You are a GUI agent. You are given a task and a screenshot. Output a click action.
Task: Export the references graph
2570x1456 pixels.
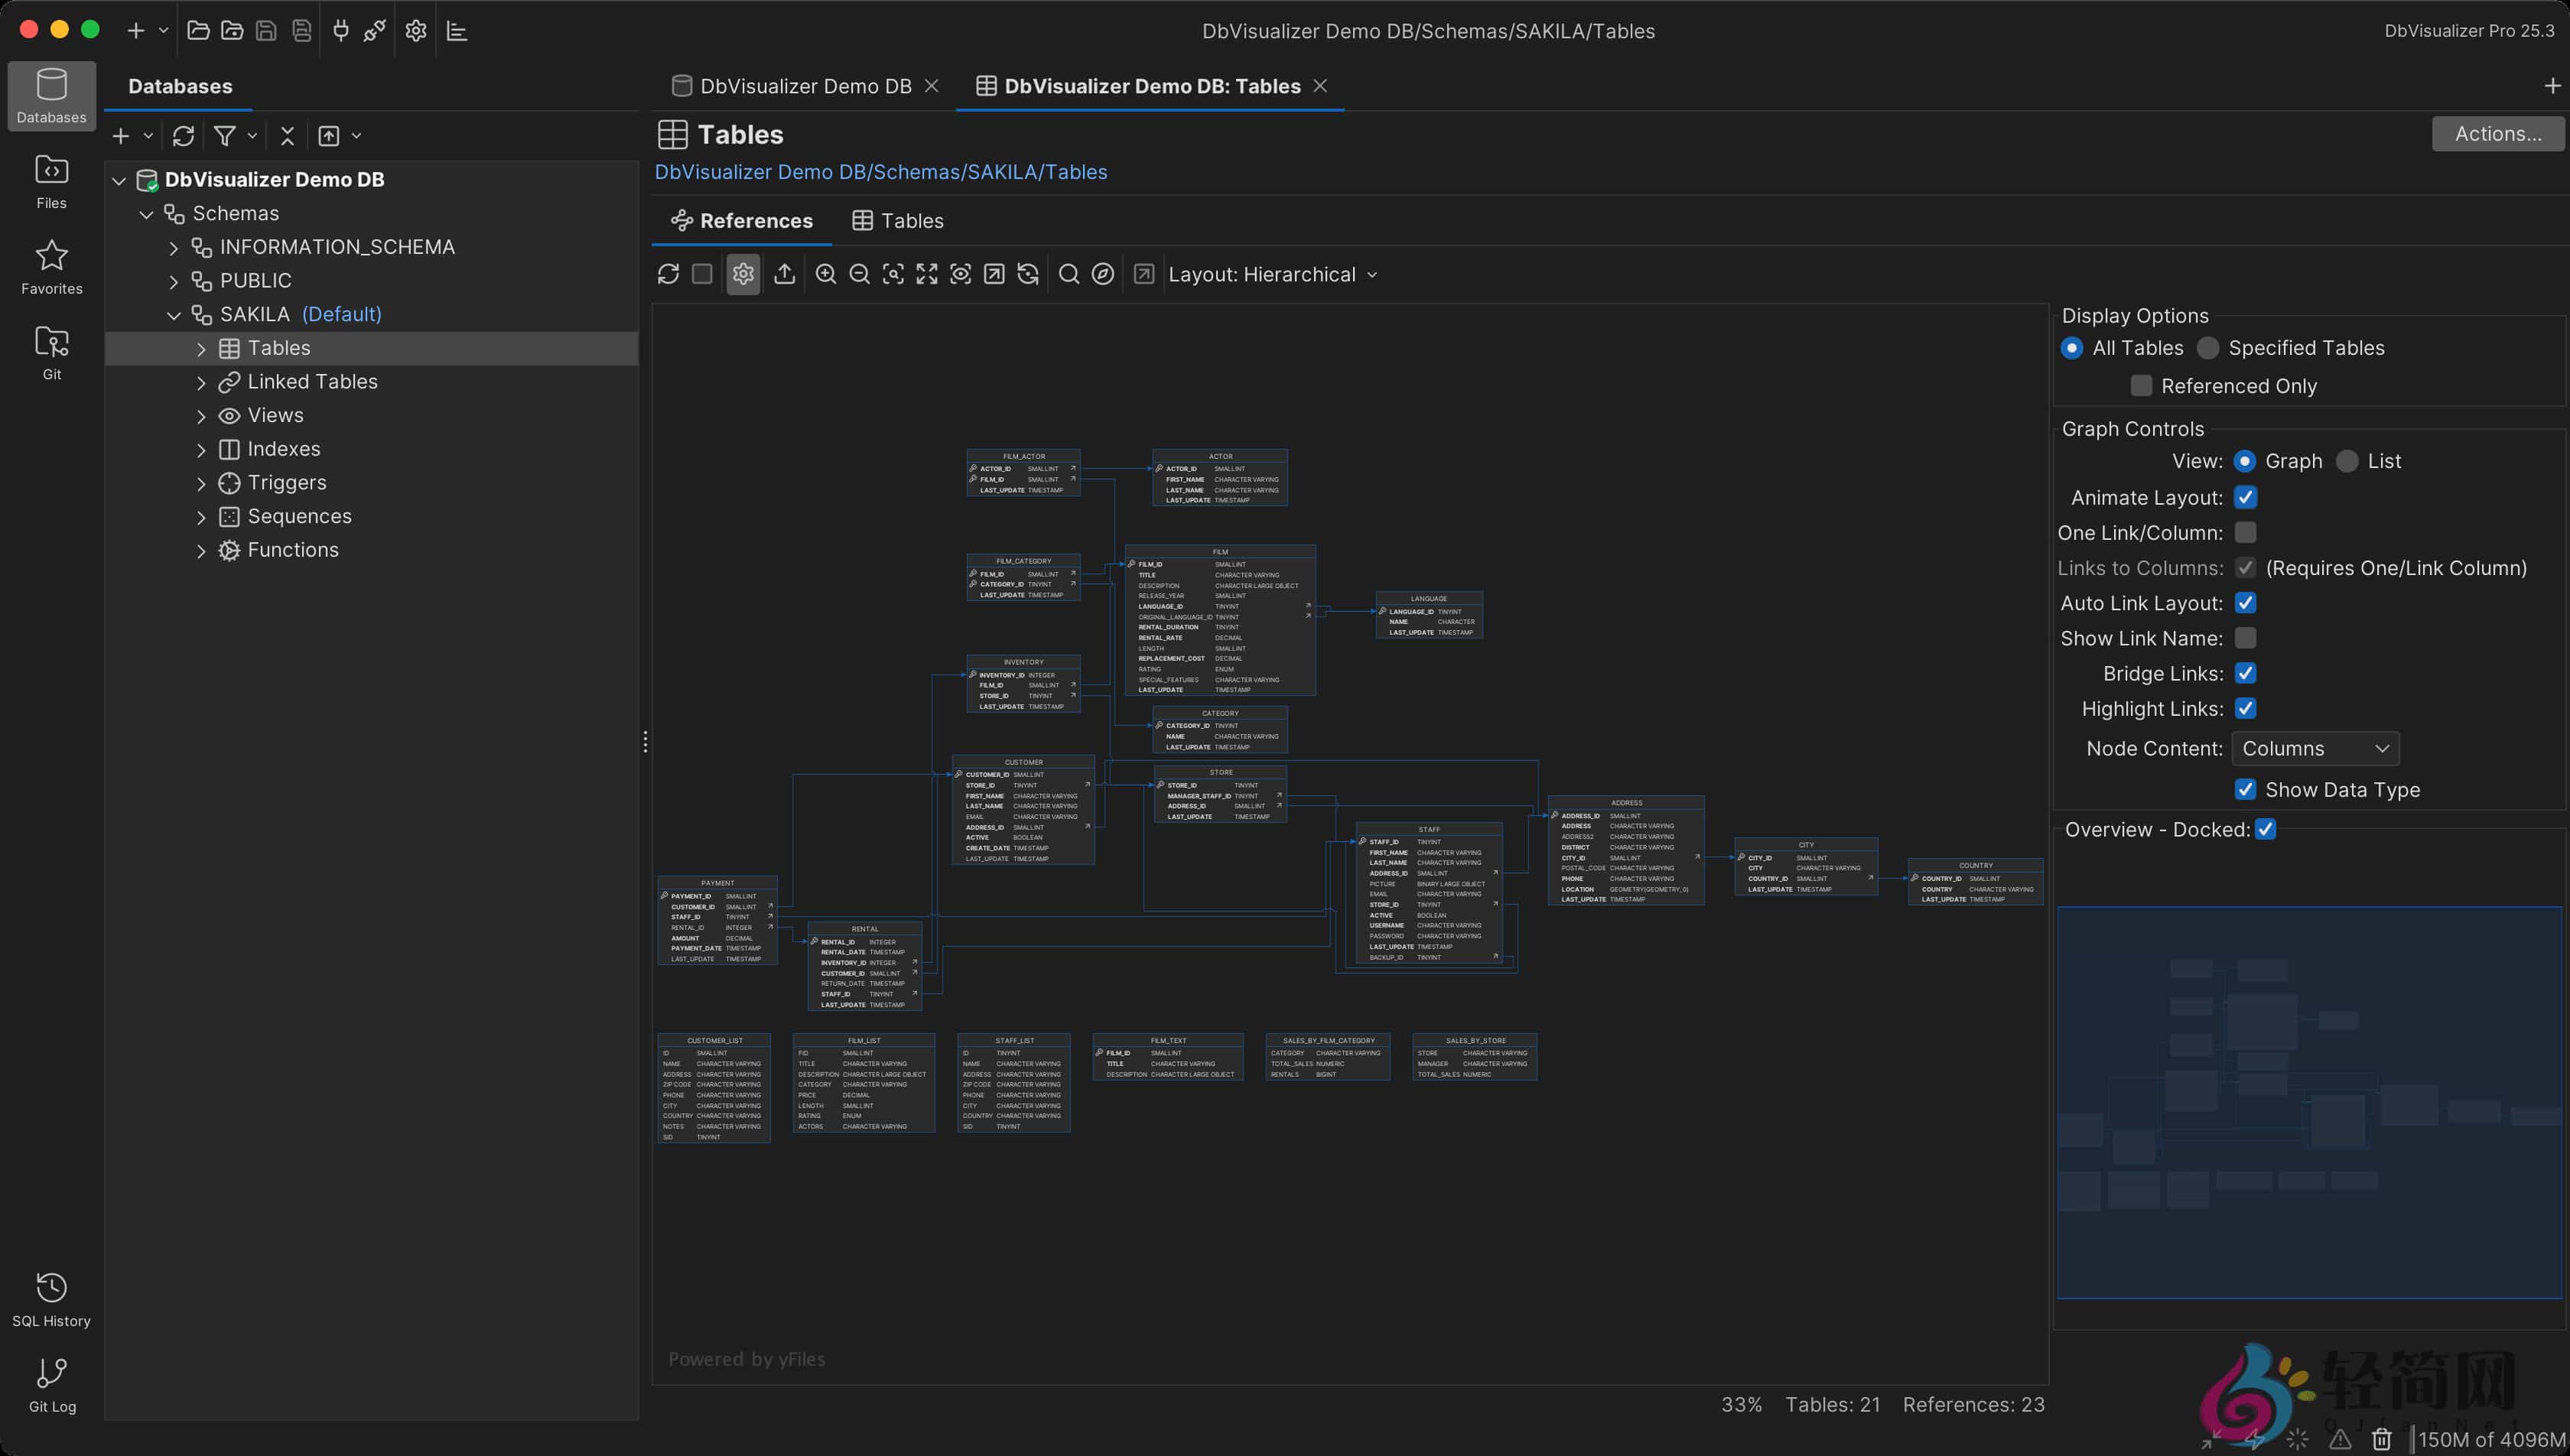[785, 273]
